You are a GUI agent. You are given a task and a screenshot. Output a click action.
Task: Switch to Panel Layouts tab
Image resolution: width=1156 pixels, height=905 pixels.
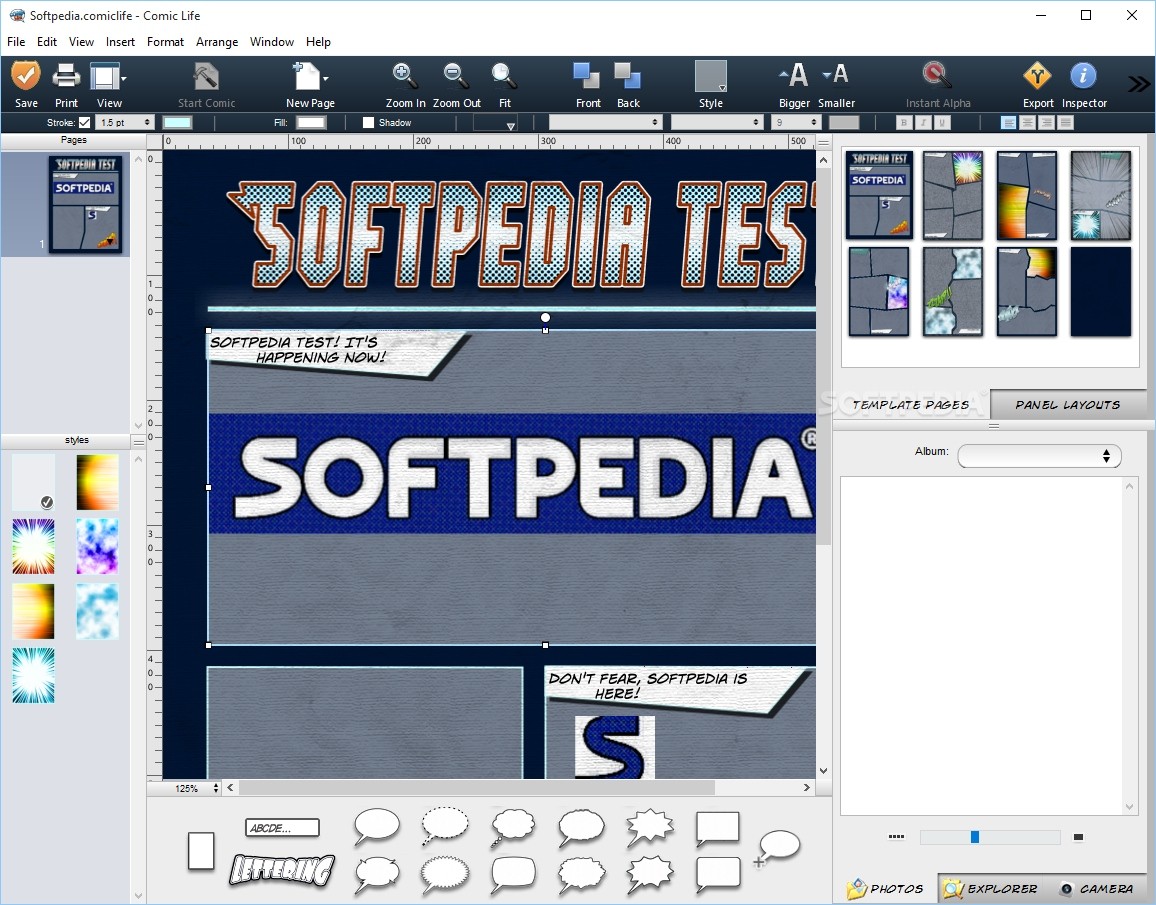point(1068,405)
